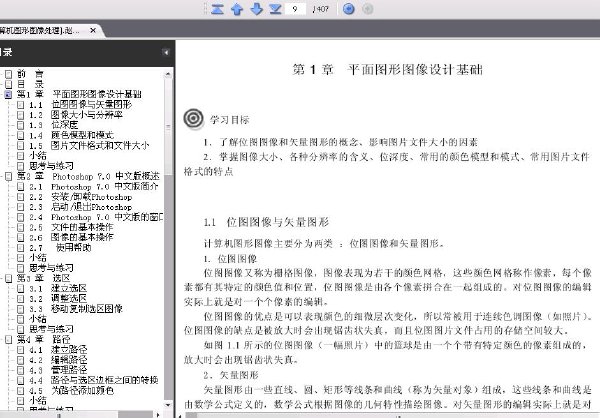Open bookmark 第3章 选区

[x=43, y=278]
